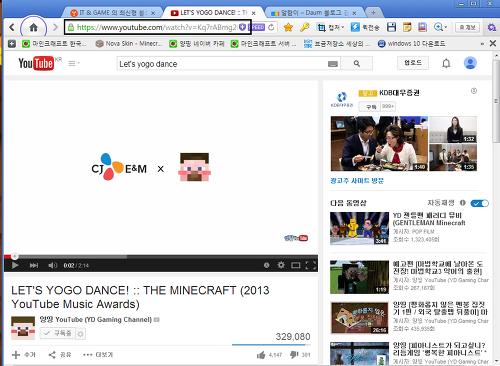Image resolution: width=500 pixels, height=366 pixels.
Task: Click the lightning quick-send toolbar icon
Action: point(355,27)
